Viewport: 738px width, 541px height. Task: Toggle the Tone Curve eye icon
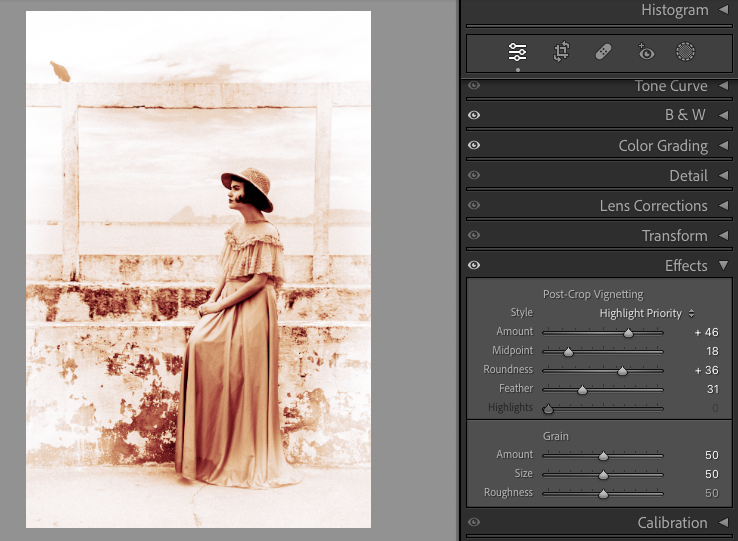coord(474,86)
